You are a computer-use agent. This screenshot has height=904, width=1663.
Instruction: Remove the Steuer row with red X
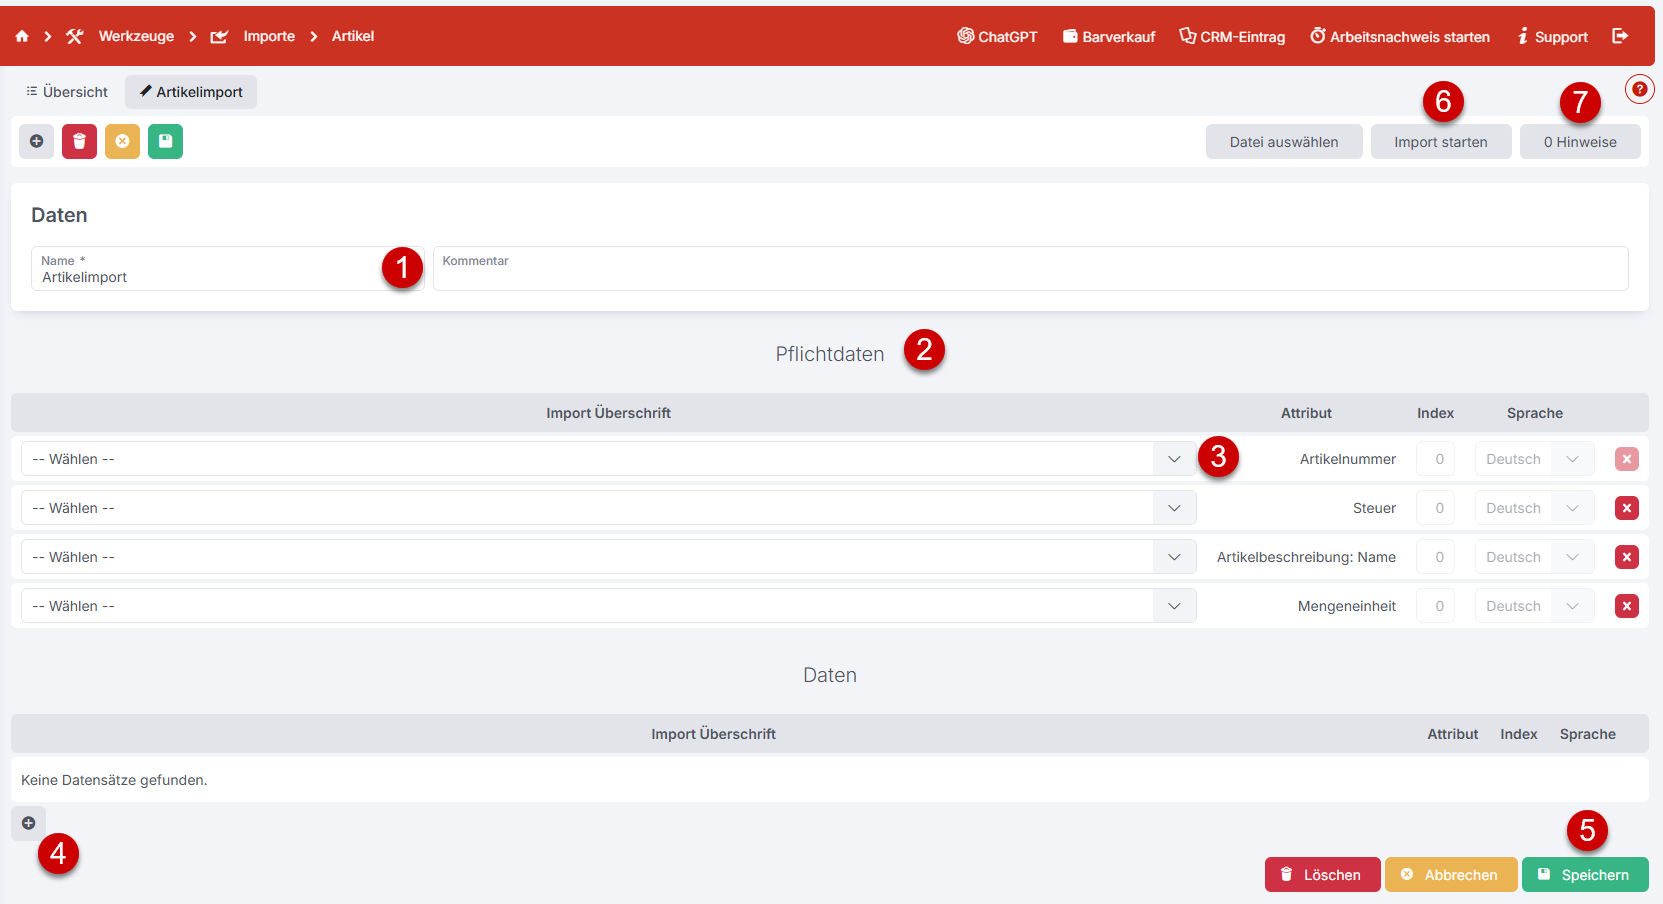click(x=1626, y=508)
